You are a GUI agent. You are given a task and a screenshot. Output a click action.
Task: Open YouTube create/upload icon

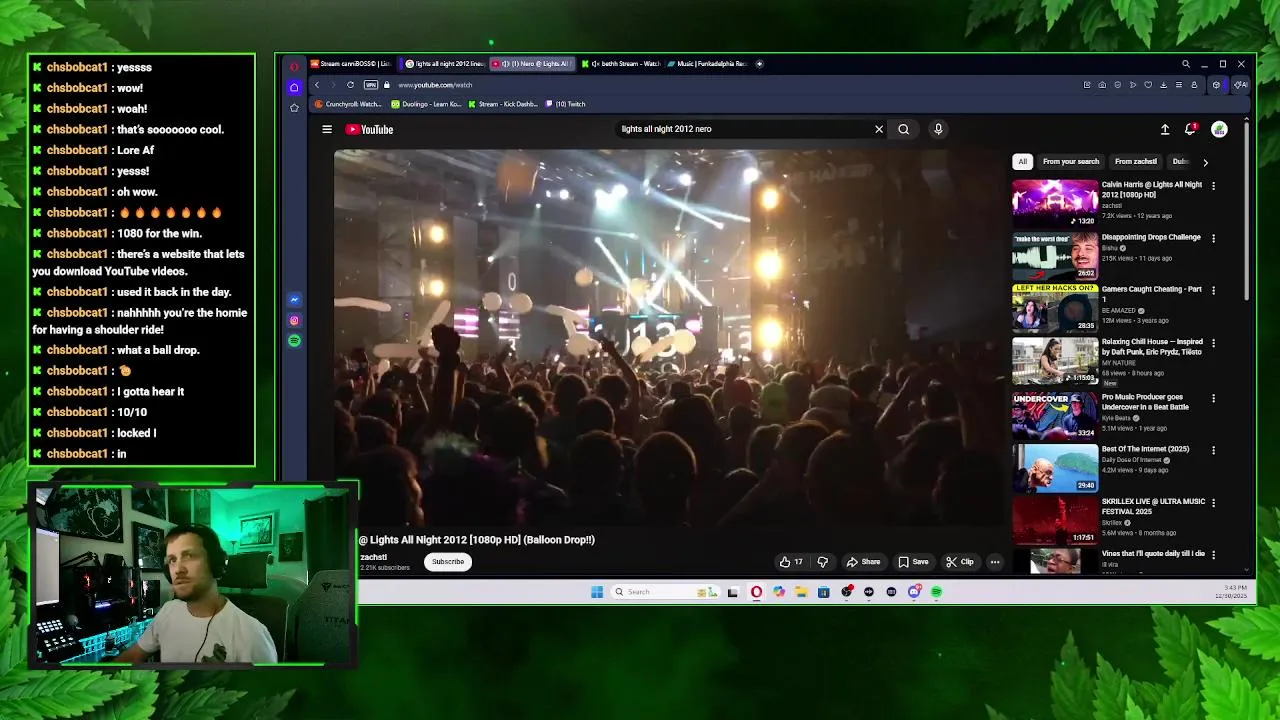point(1165,129)
